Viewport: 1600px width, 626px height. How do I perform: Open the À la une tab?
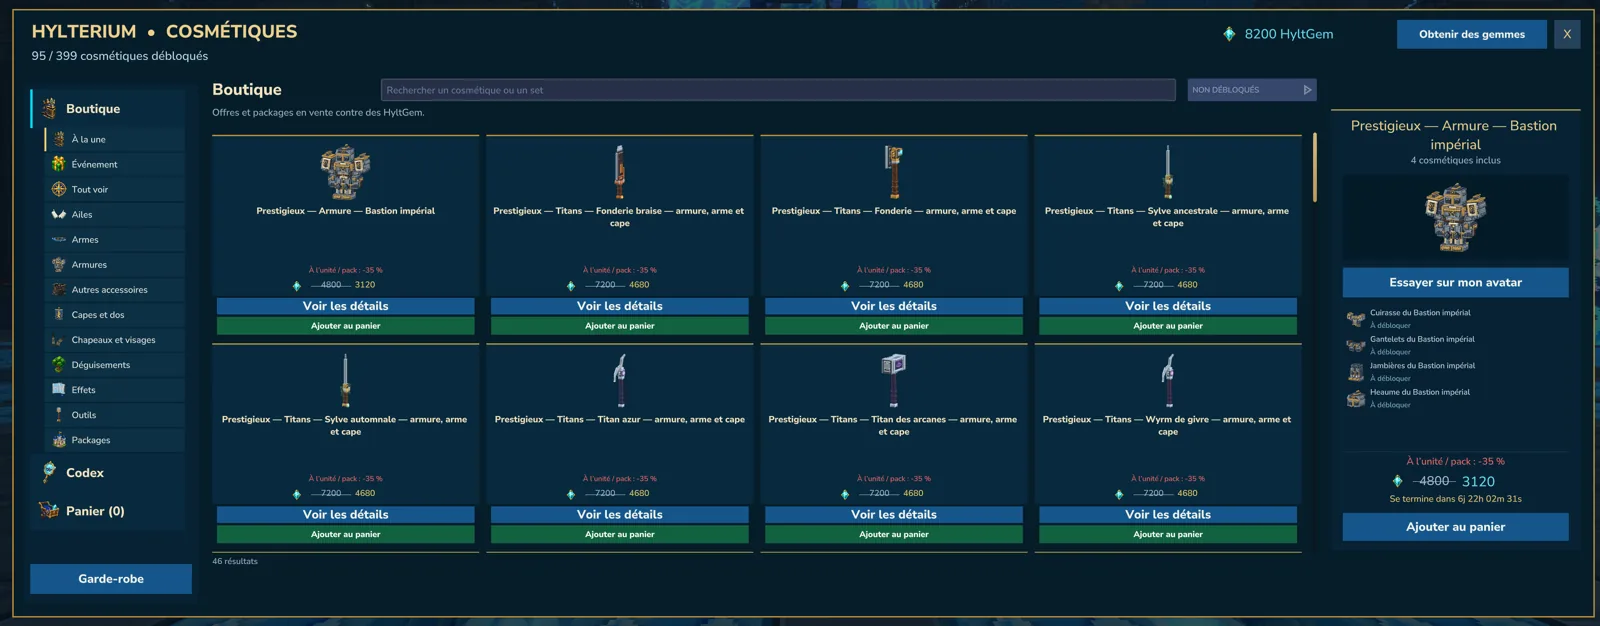(x=115, y=139)
